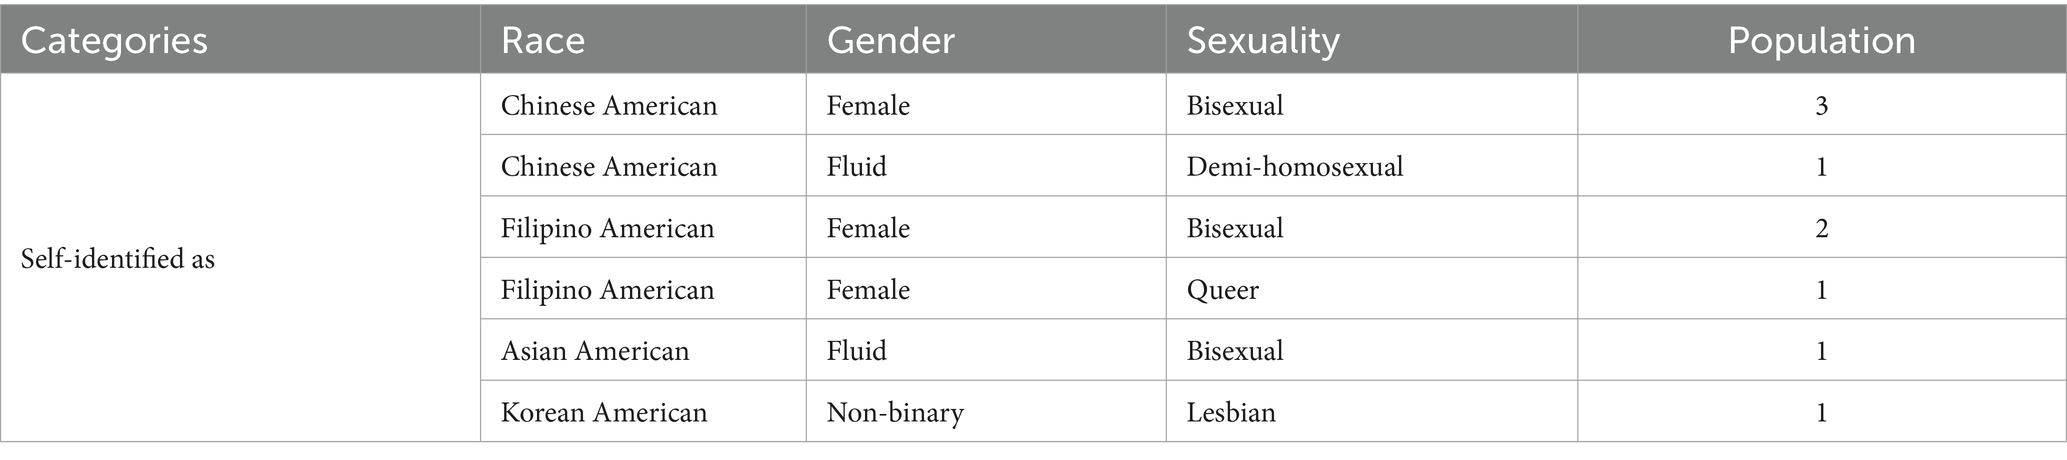Viewport: 2067px width, 460px height.
Task: Select Filipino American in the Queer row
Action: pos(608,290)
